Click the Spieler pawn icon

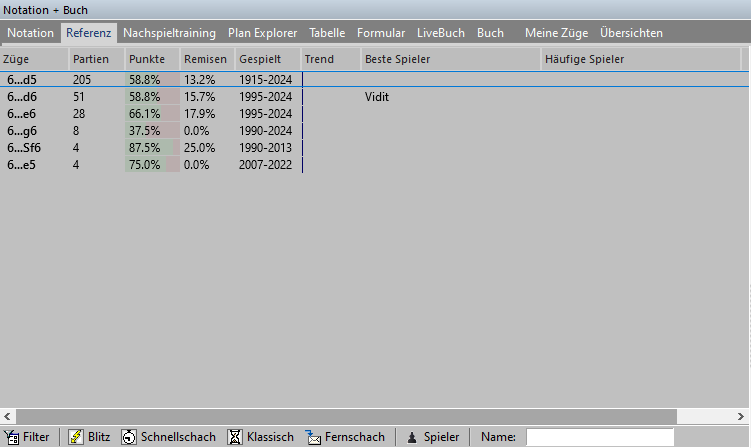coord(411,437)
